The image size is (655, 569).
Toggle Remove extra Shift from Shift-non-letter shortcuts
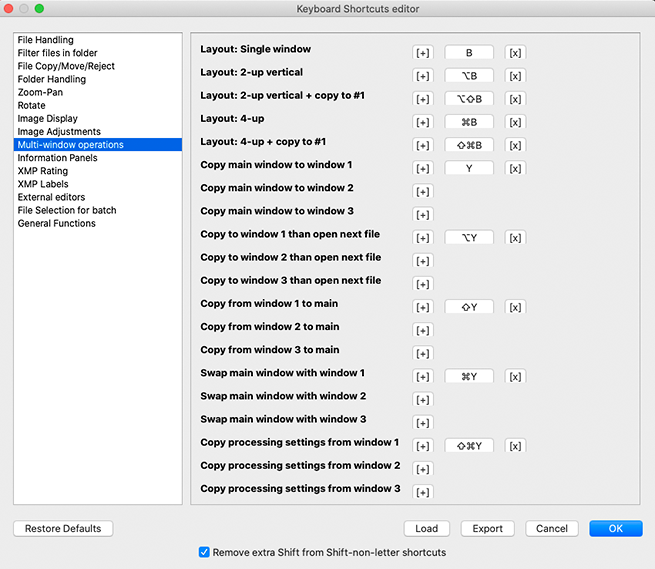pos(205,552)
